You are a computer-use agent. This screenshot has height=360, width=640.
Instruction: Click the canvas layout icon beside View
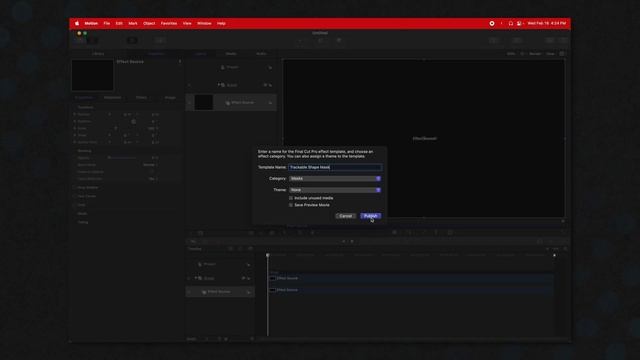pos(562,53)
